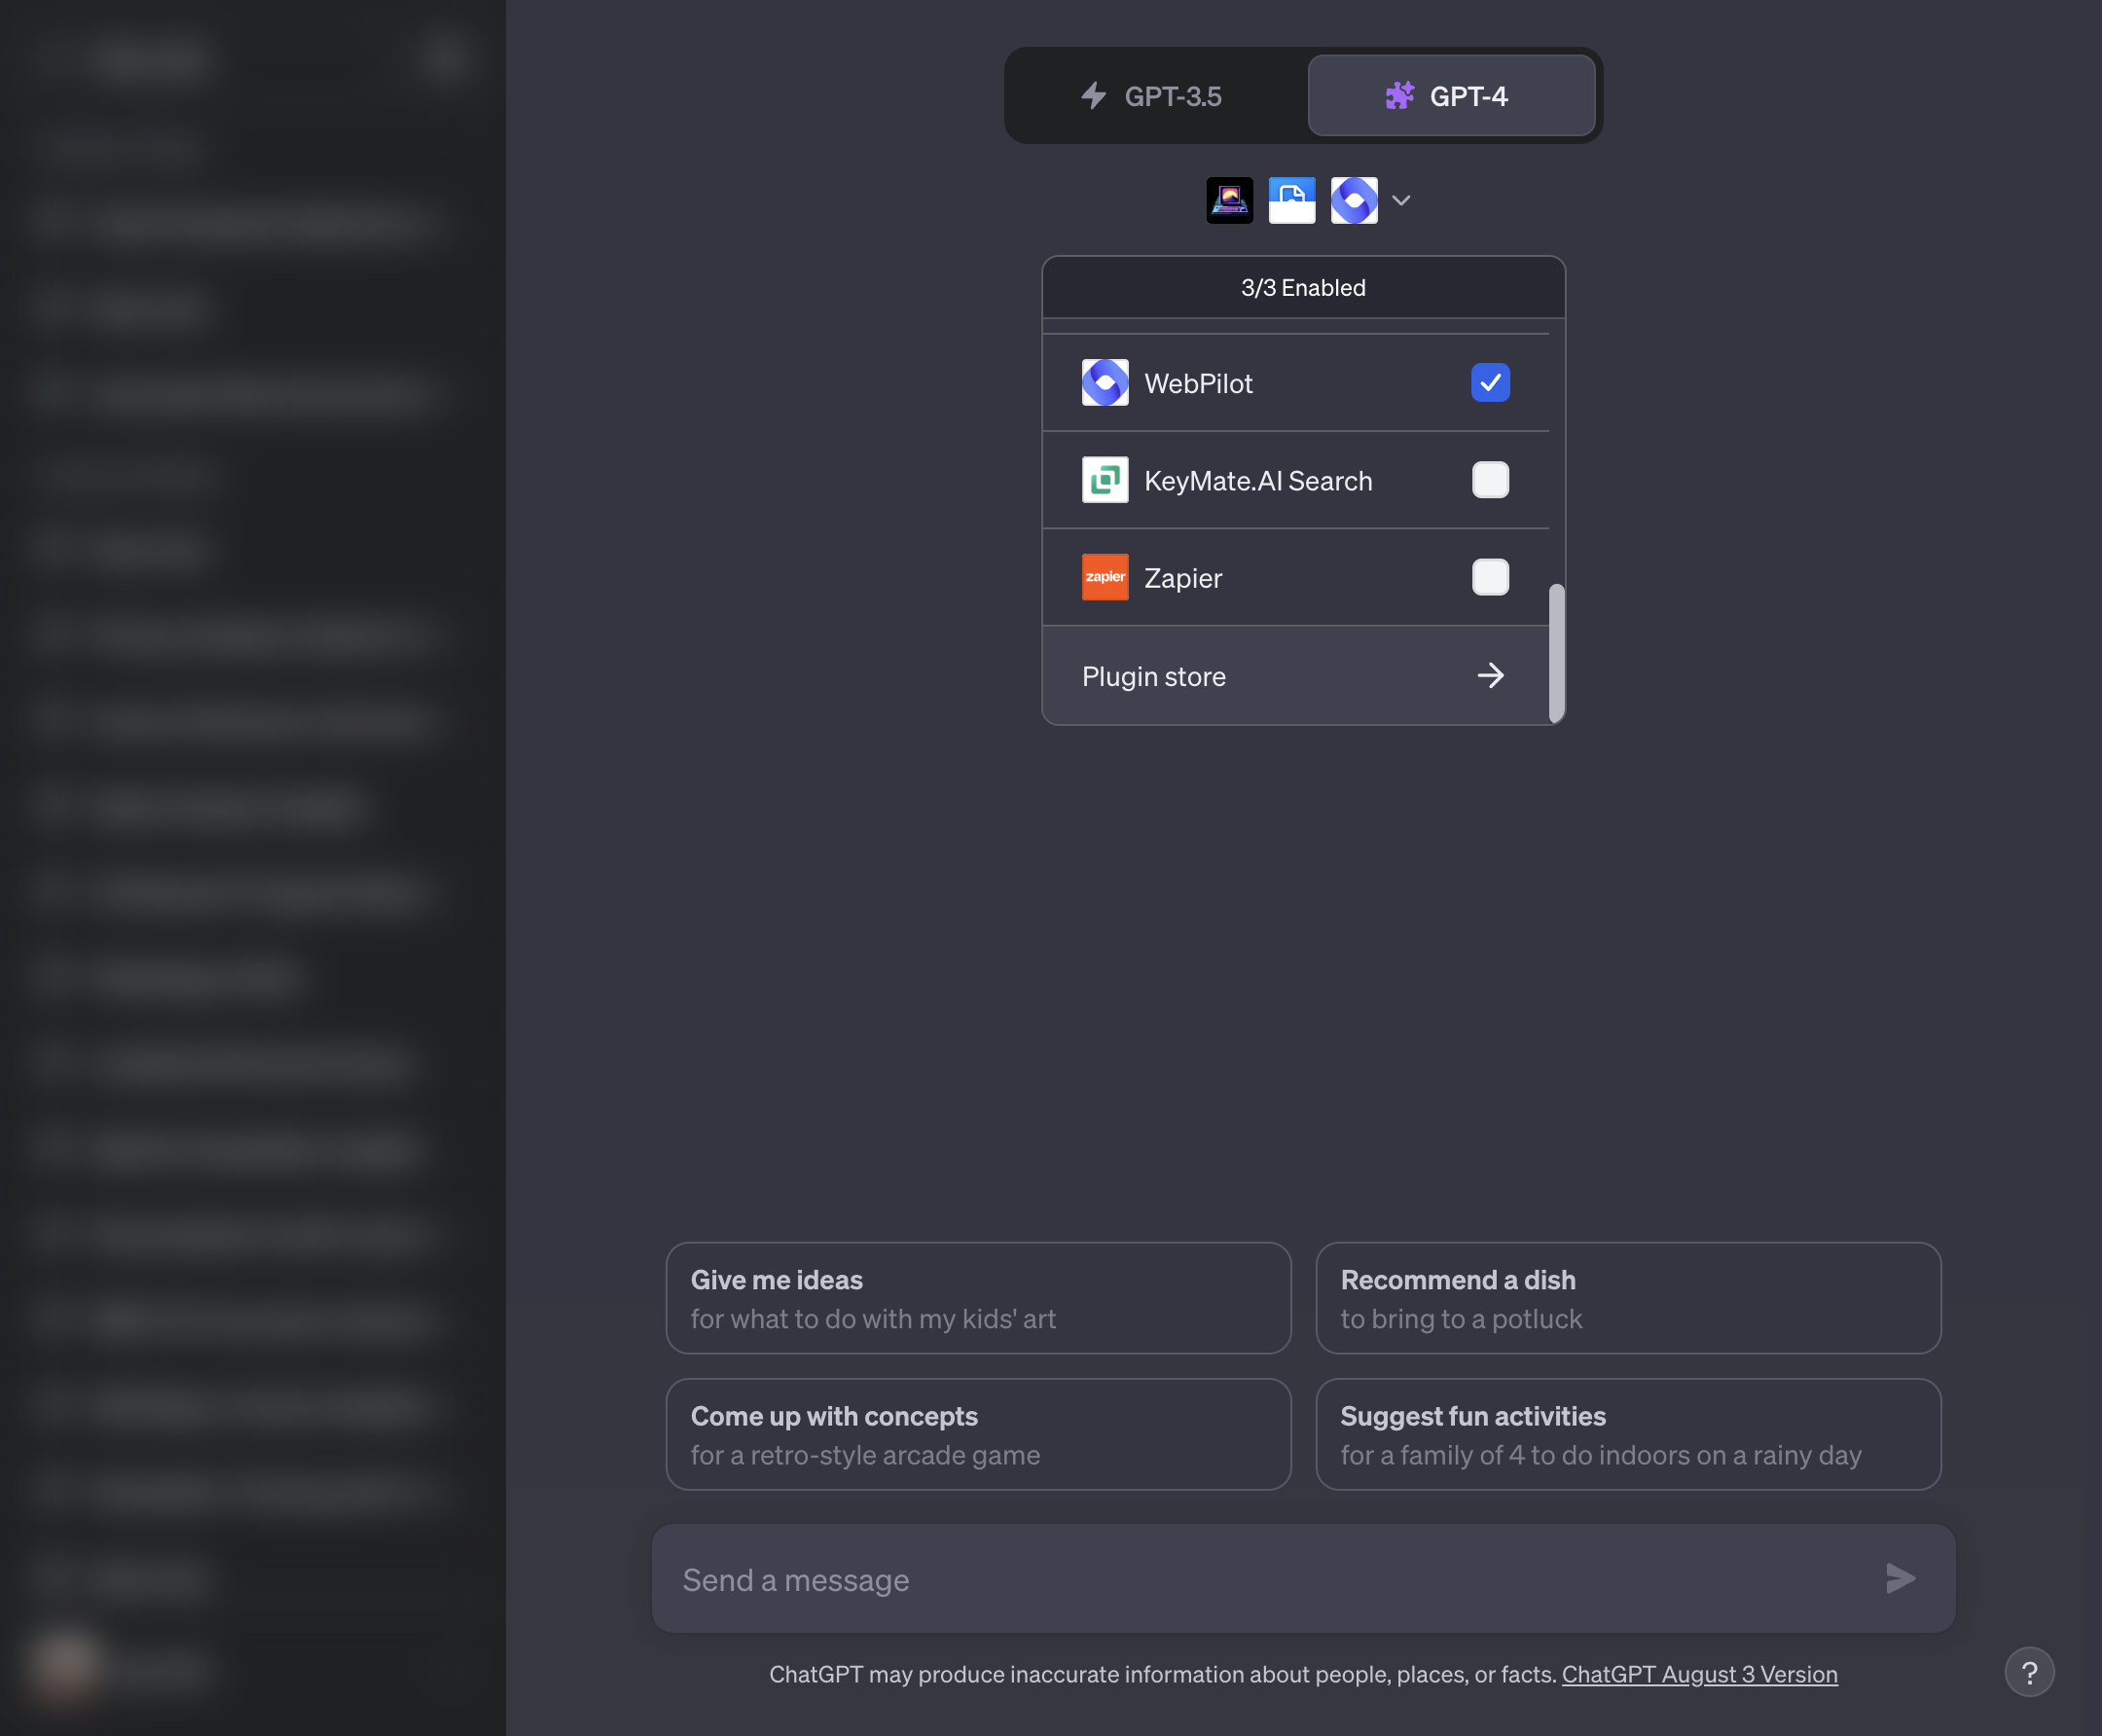Enable the Zapier plugin checkbox

click(x=1490, y=577)
